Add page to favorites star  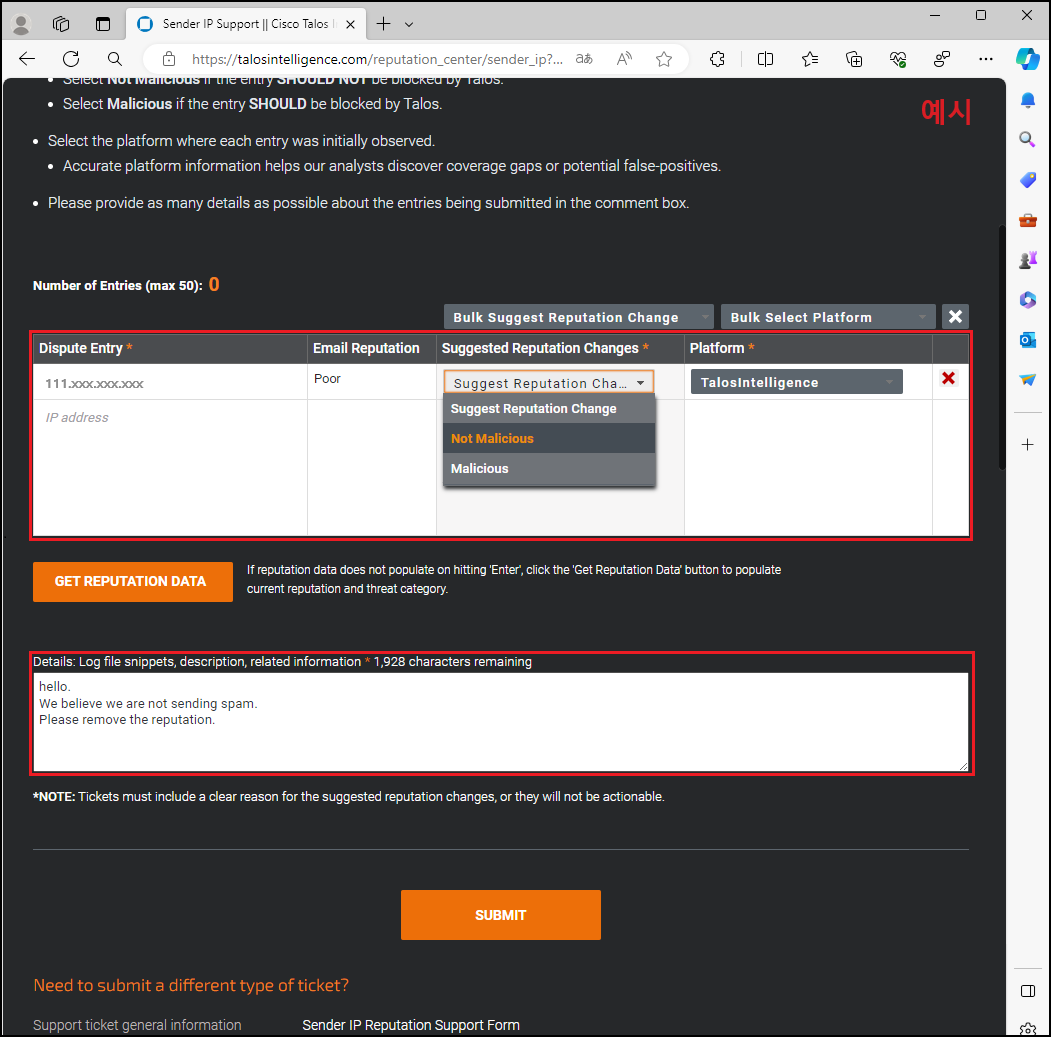coord(664,59)
